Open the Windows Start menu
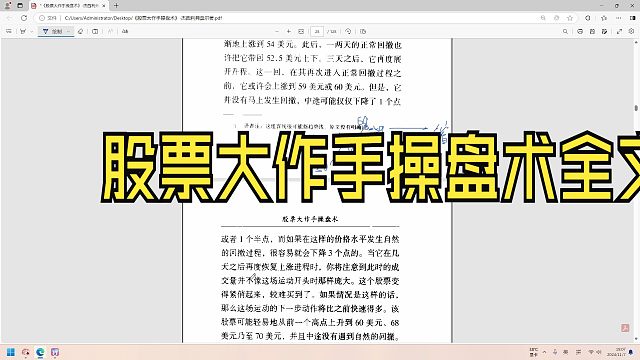640x360 pixels. pyautogui.click(x=11, y=352)
